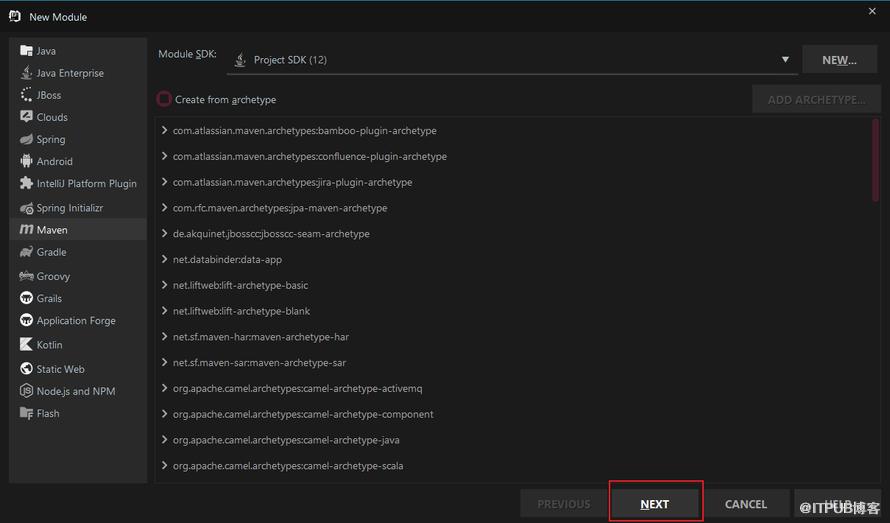
Task: Click the Java cup icon in SDK field
Action: 240,60
